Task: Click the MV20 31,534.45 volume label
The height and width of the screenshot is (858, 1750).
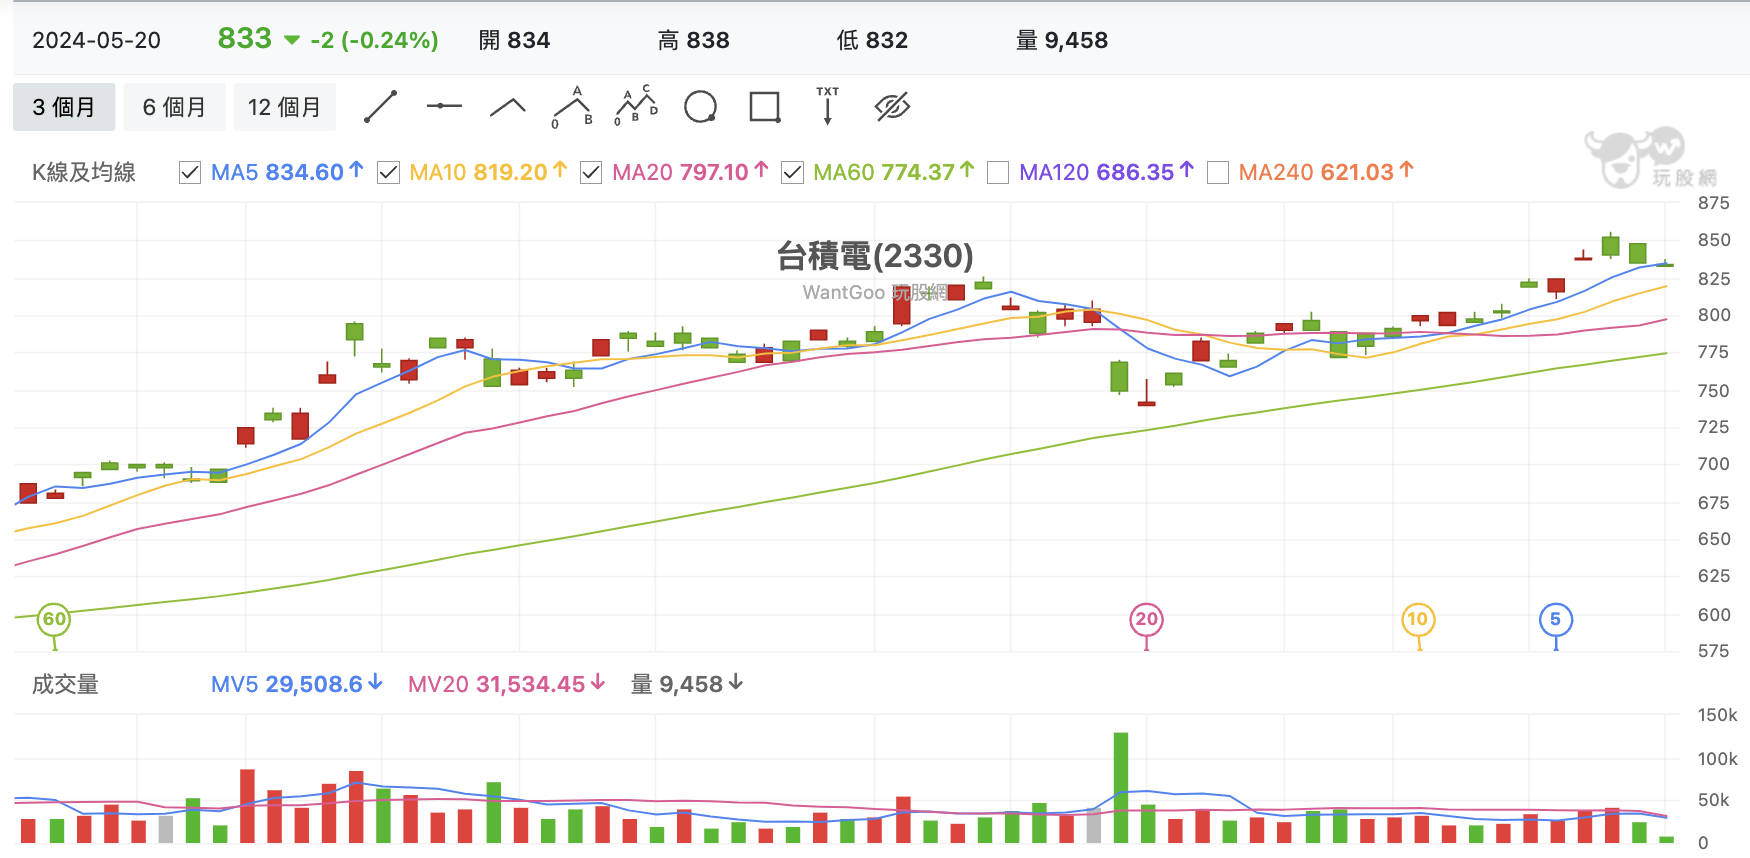Action: point(506,684)
